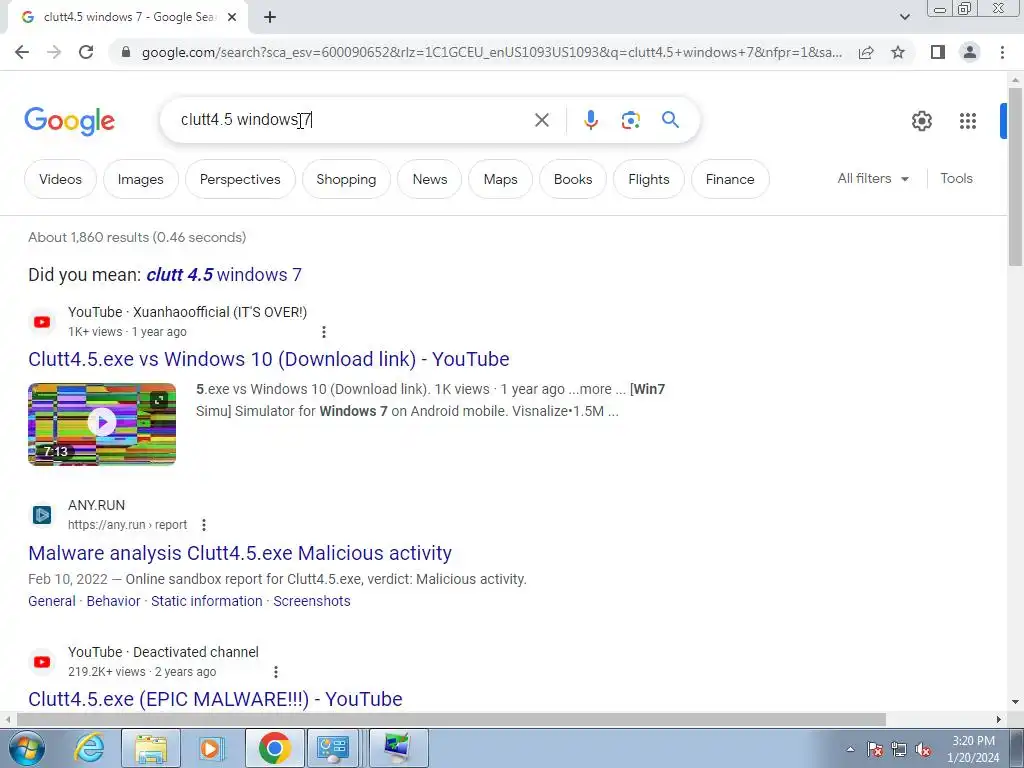This screenshot has height=768, width=1024.
Task: Reload the current page
Action: pos(86,52)
